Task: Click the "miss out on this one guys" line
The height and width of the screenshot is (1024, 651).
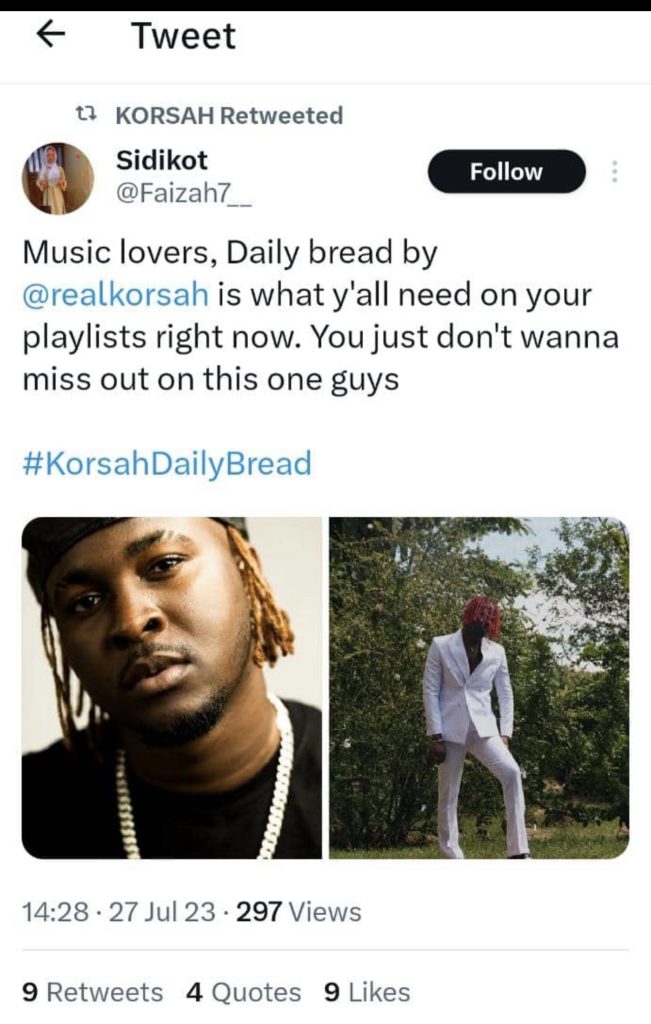Action: [x=211, y=379]
